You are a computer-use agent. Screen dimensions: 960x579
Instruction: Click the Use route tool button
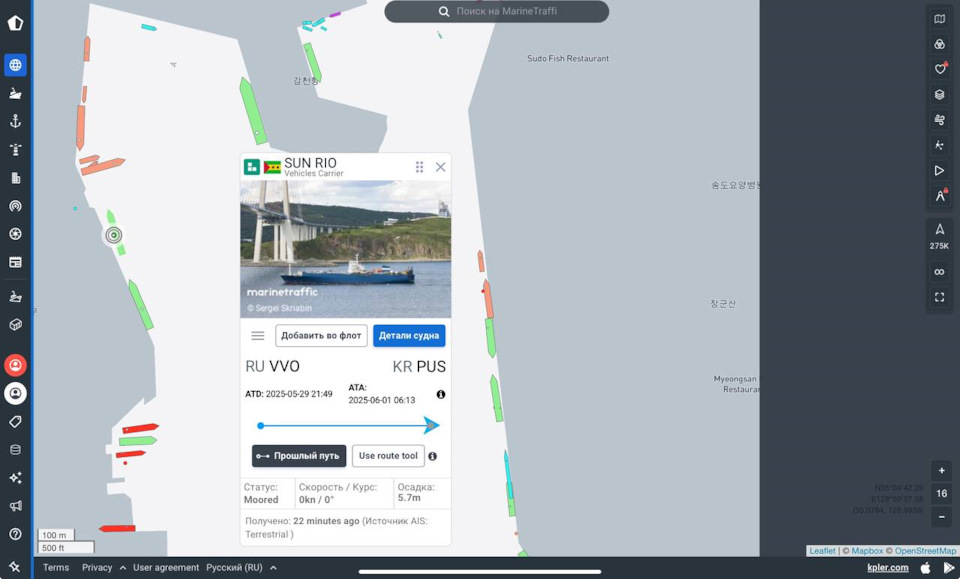[388, 456]
